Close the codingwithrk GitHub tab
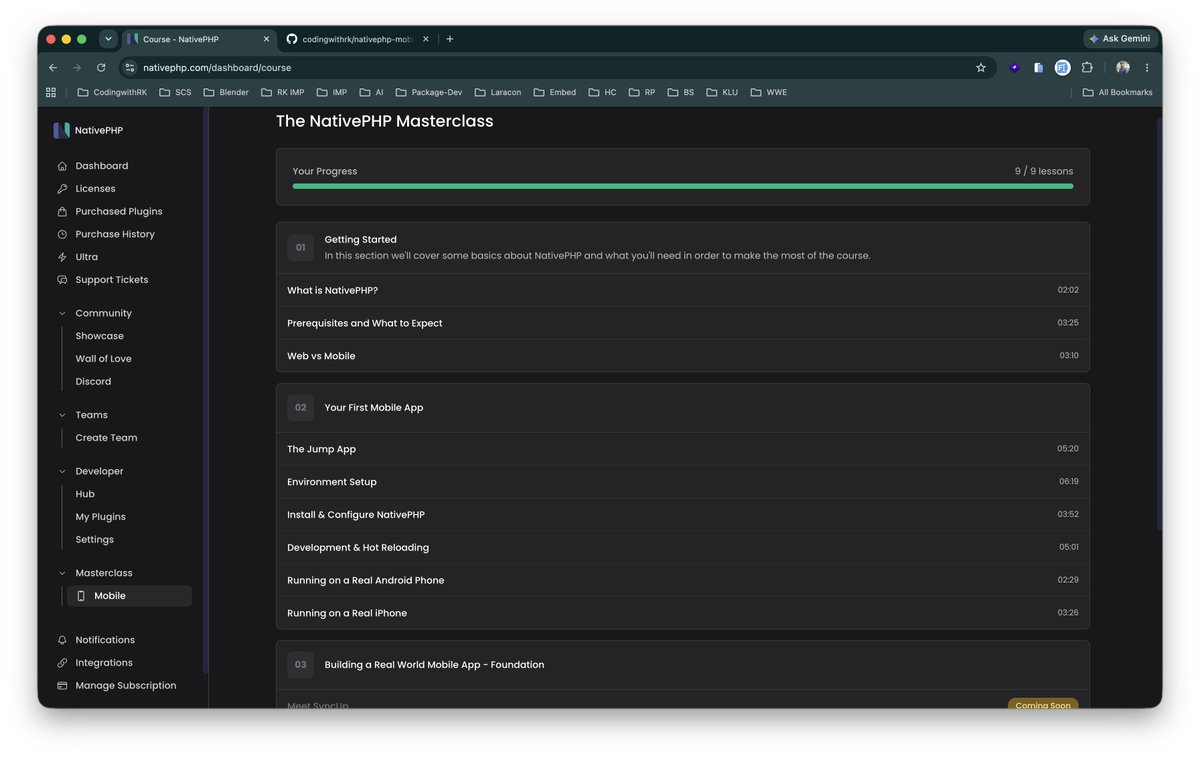The height and width of the screenshot is (758, 1200). (x=426, y=39)
